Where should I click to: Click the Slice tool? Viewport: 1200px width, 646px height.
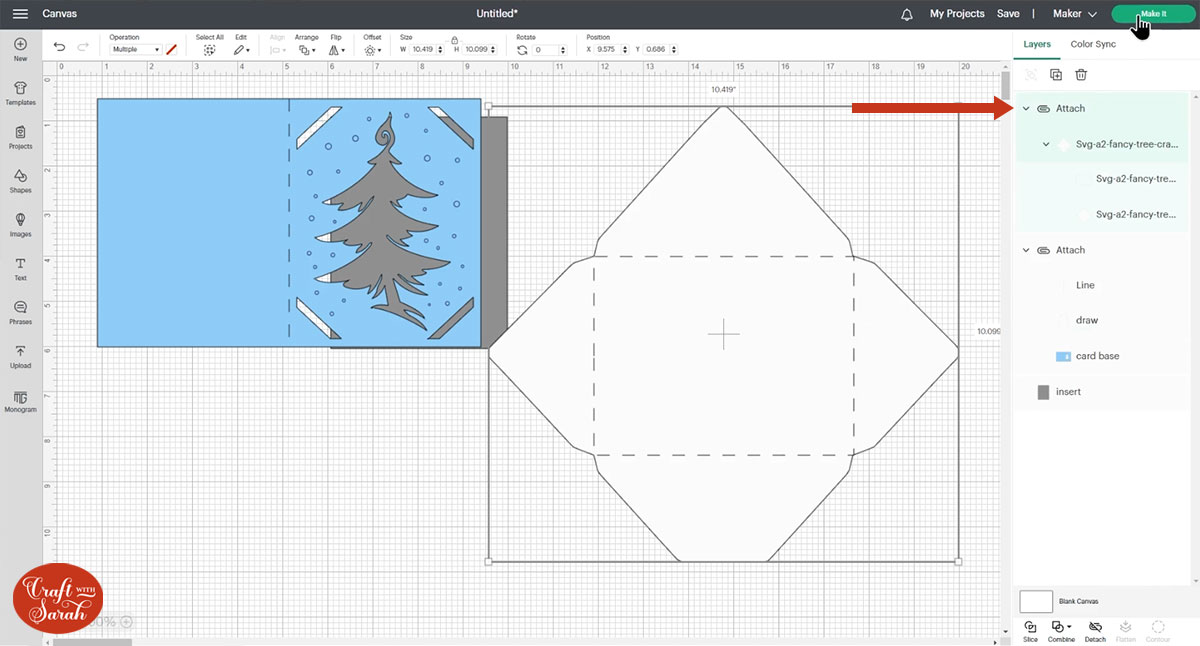1030,628
